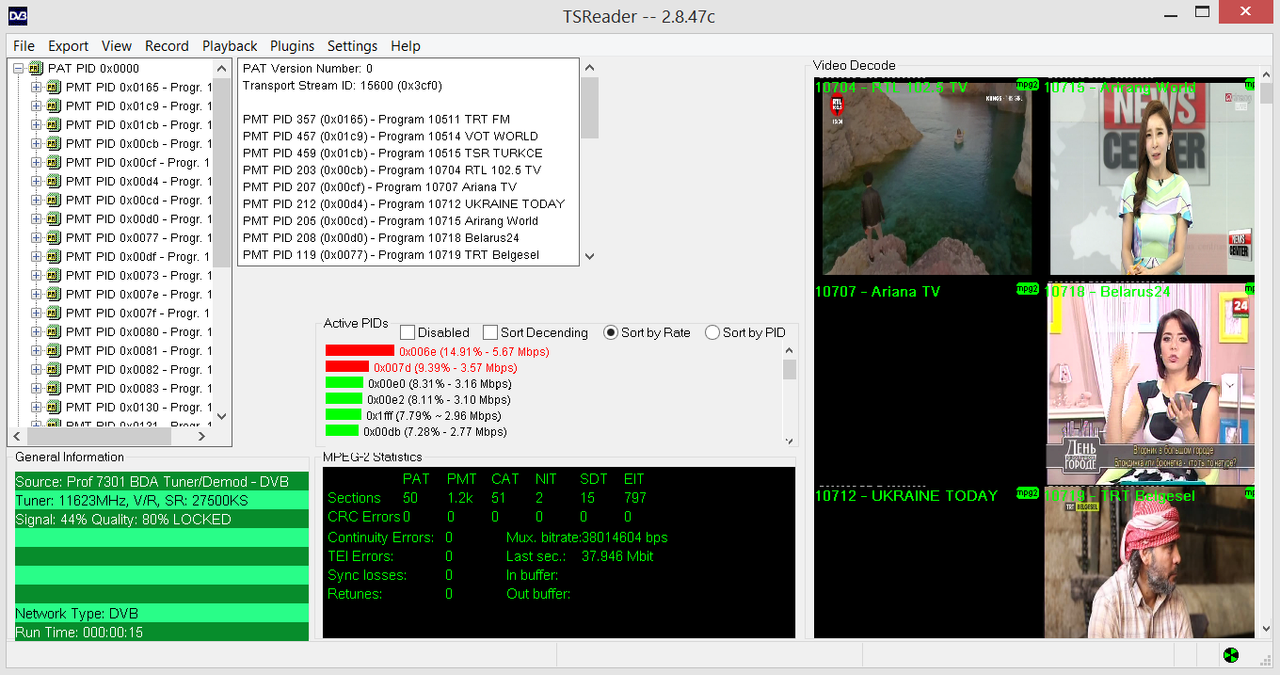
Task: Expand the PMT PID 0x01cb tree node
Action: 36,125
